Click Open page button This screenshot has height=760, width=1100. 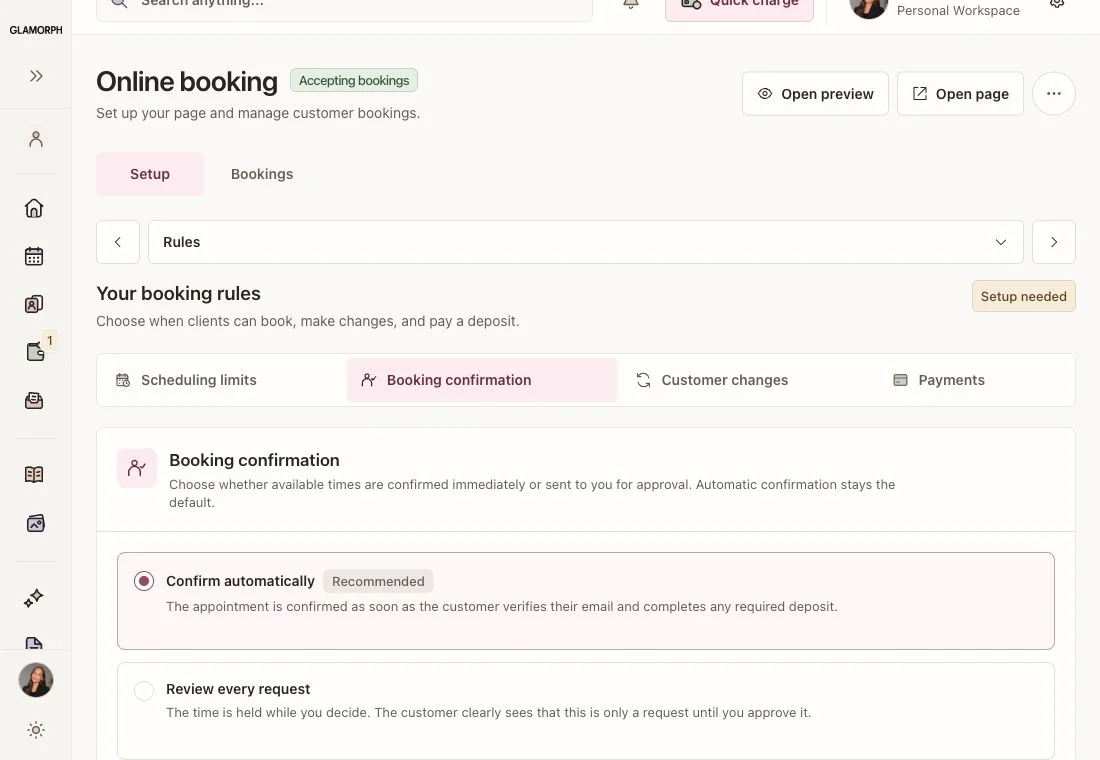[x=960, y=93]
